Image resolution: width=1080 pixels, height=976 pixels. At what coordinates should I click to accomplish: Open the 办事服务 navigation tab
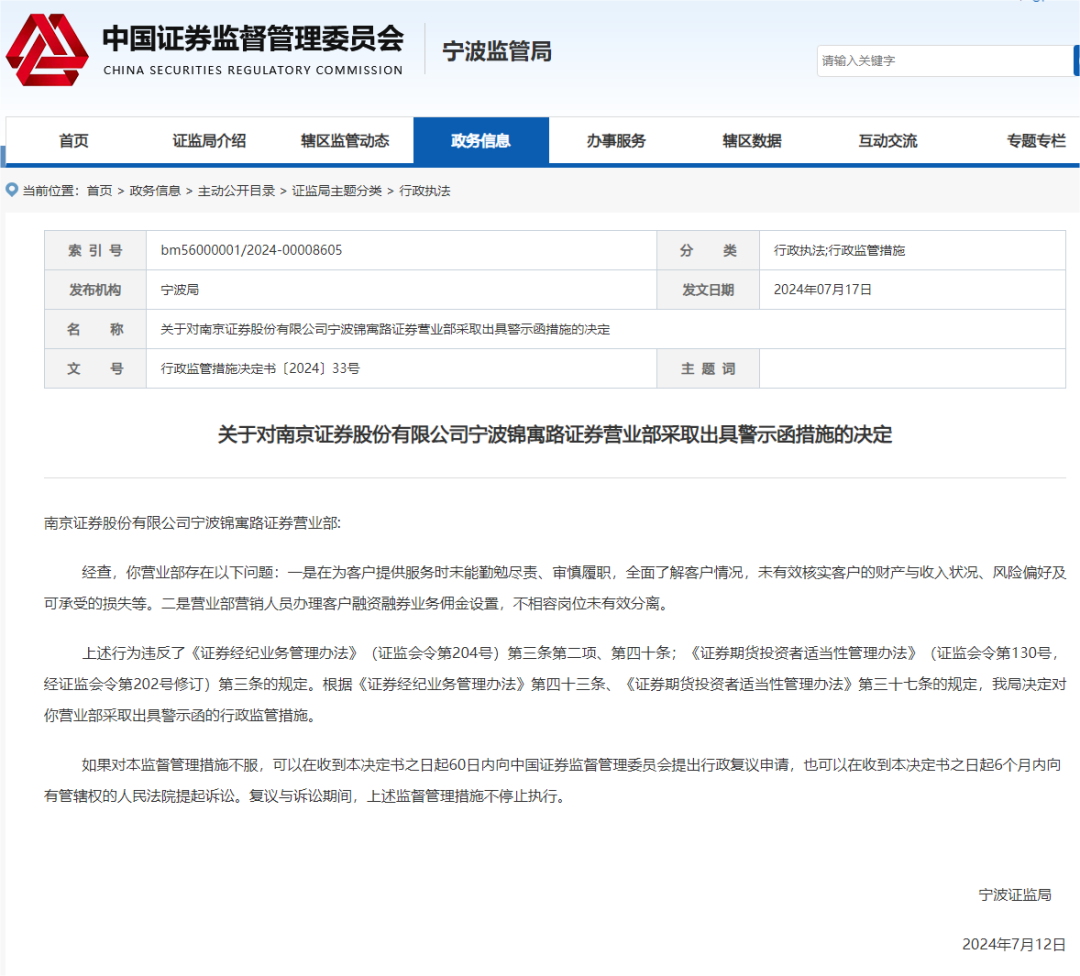(x=616, y=141)
